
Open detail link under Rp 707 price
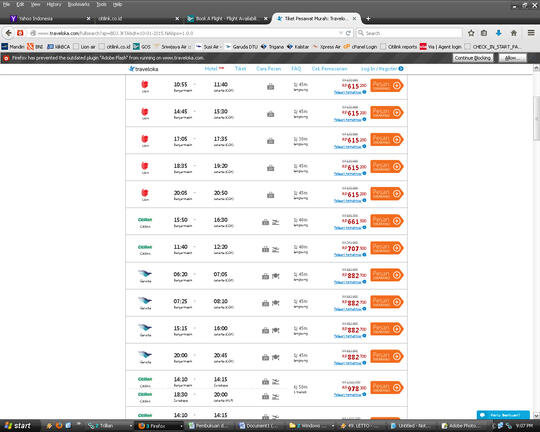350,255
